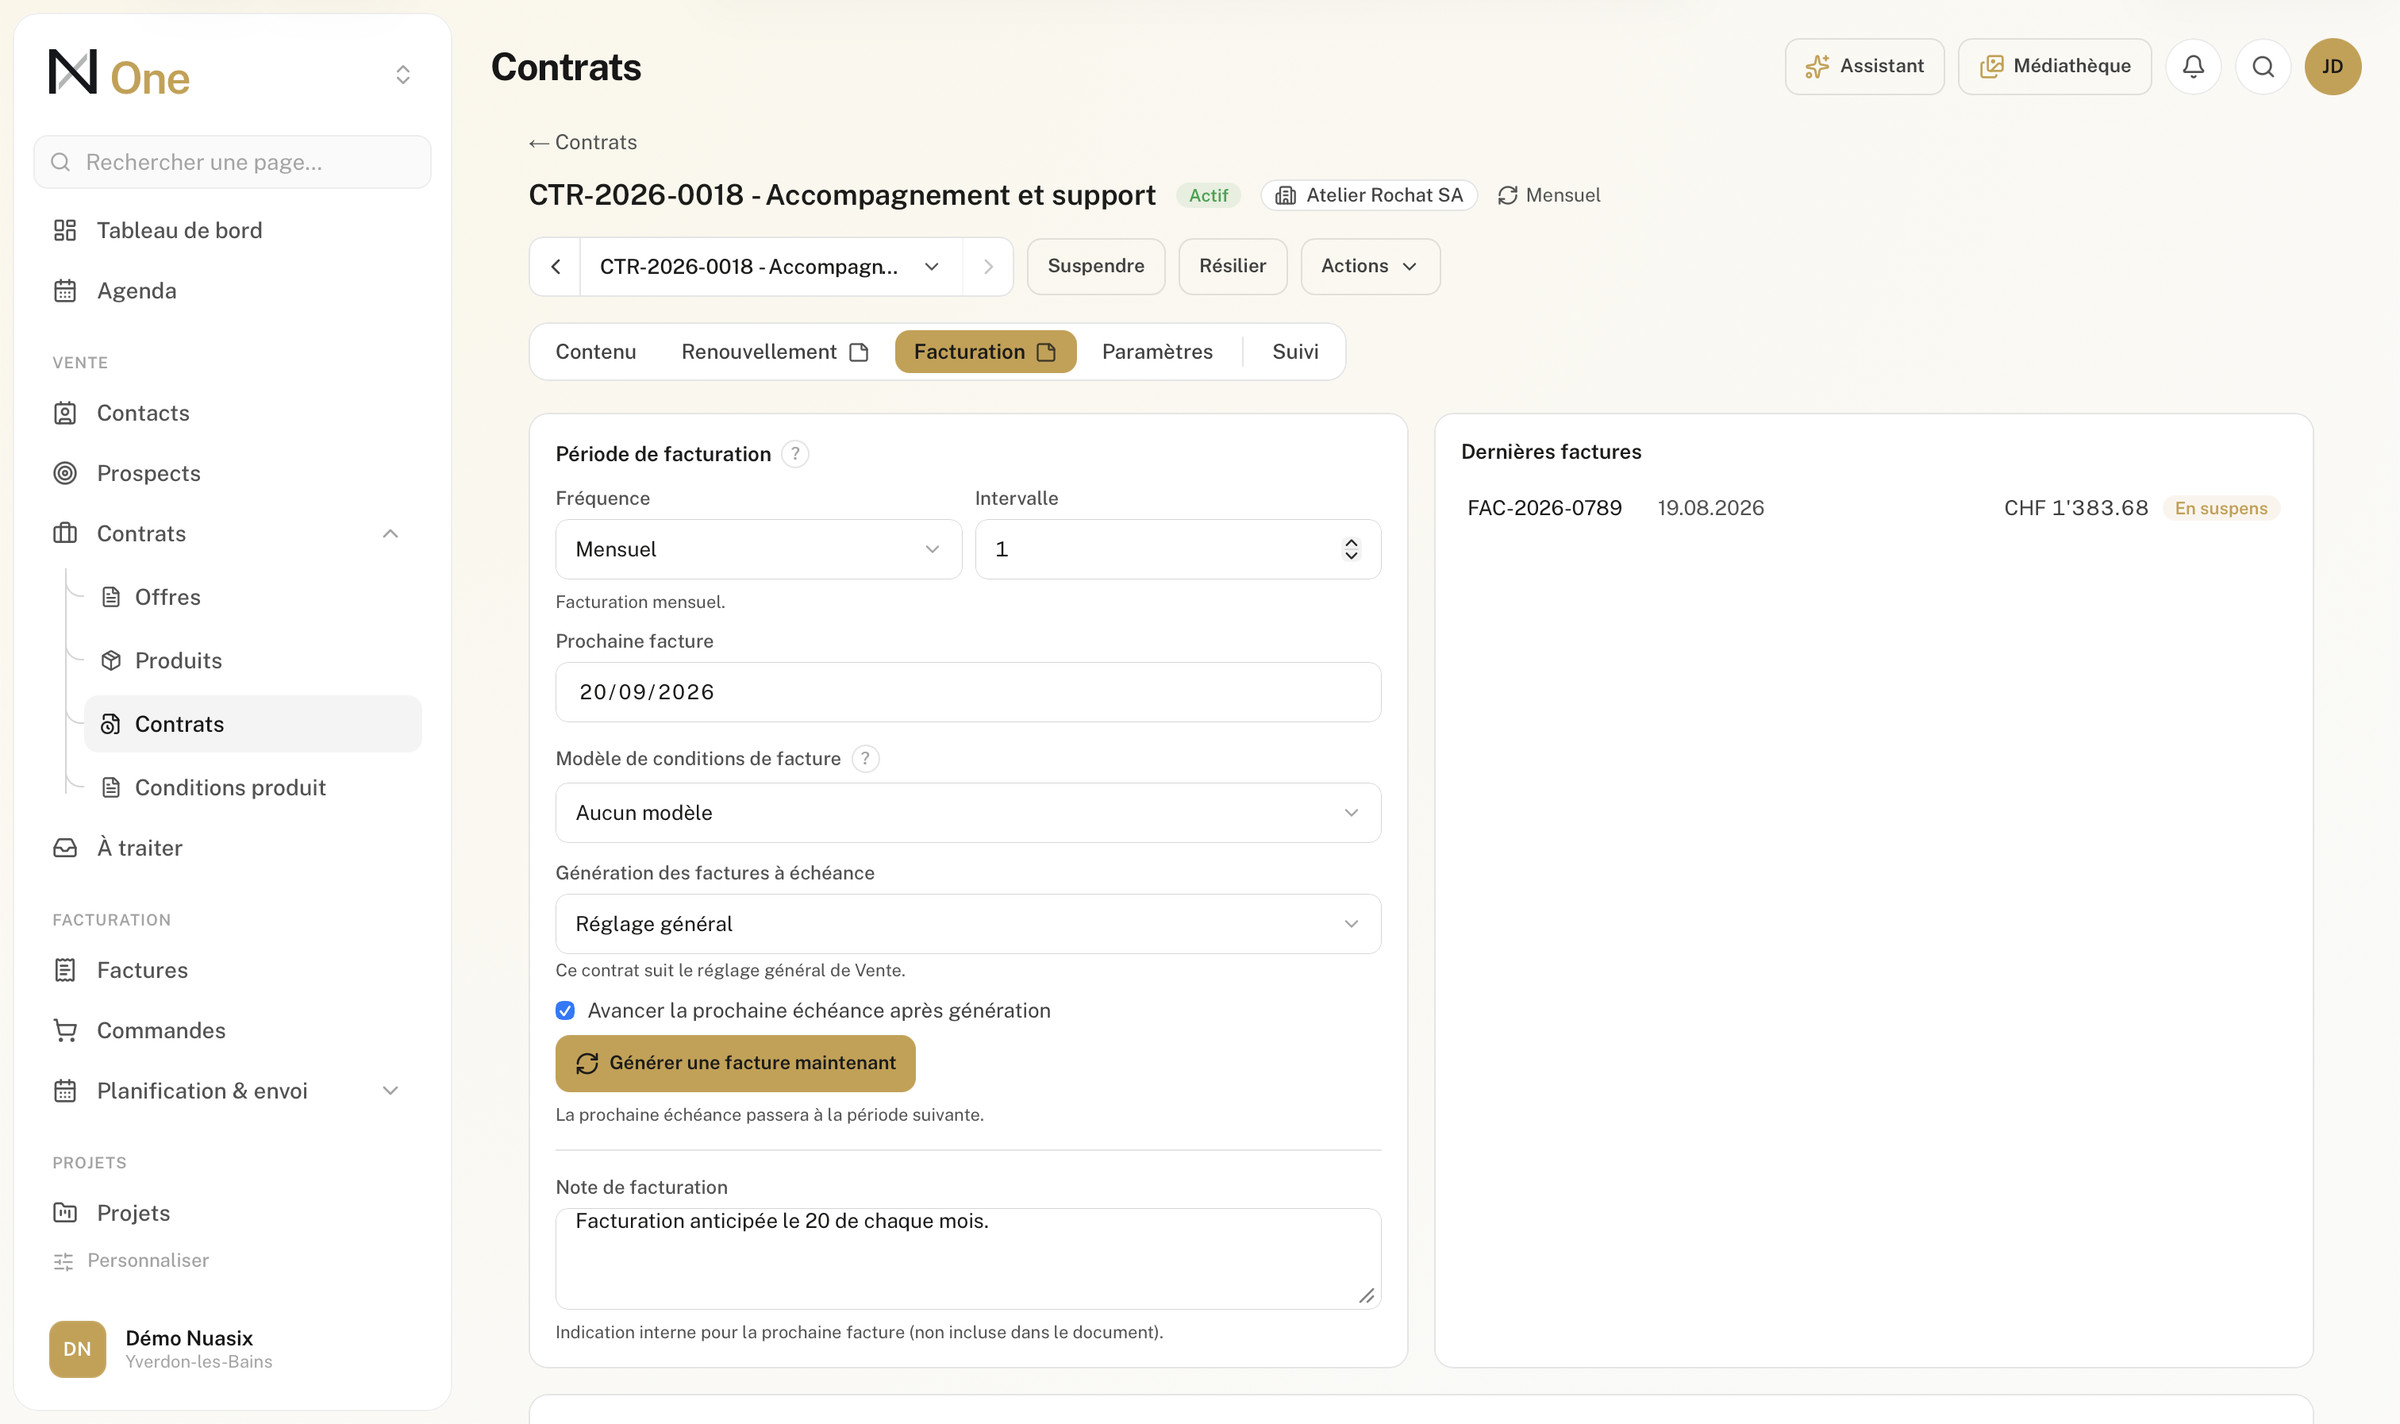Open the workspace switcher chevrons
Screen dimensions: 2400x1424
403,75
